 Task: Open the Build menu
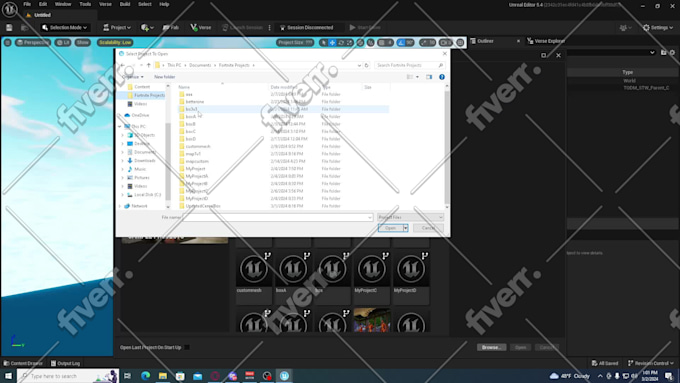pyautogui.click(x=125, y=4)
